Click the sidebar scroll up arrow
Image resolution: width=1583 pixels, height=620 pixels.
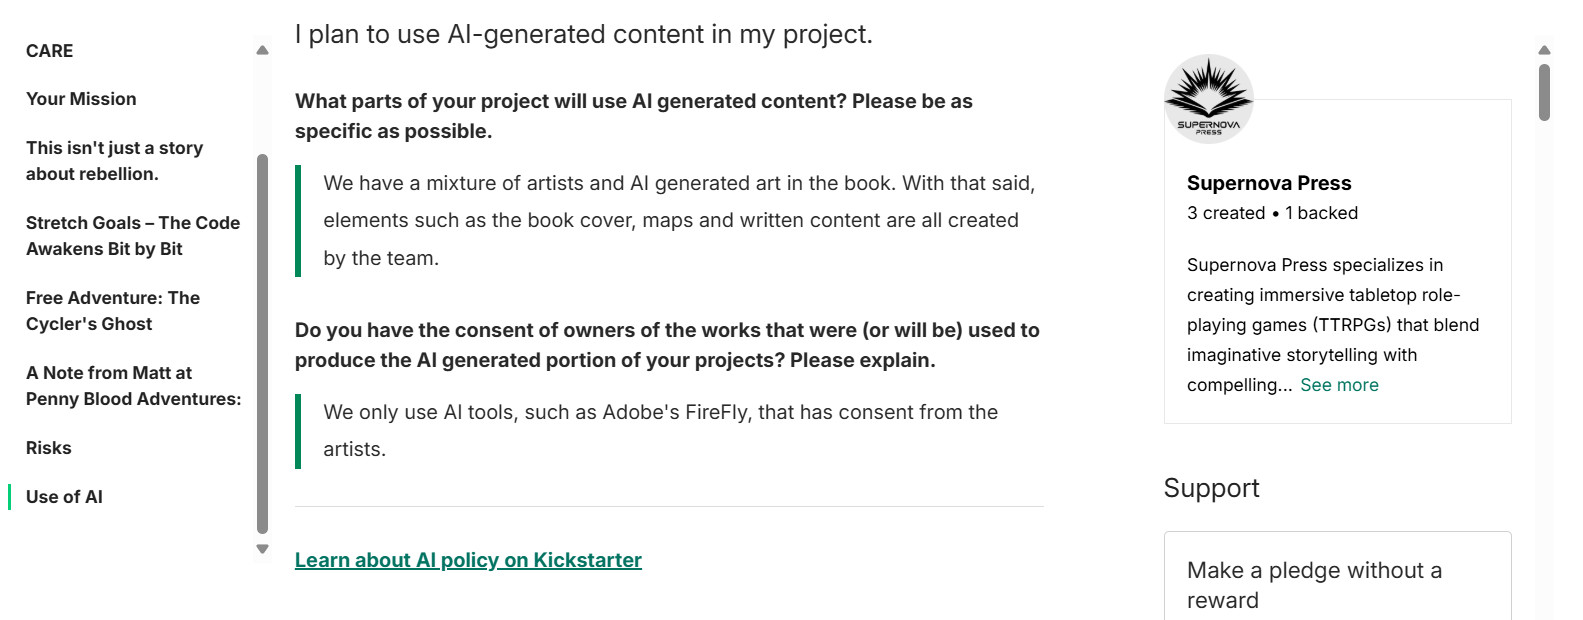(x=262, y=50)
